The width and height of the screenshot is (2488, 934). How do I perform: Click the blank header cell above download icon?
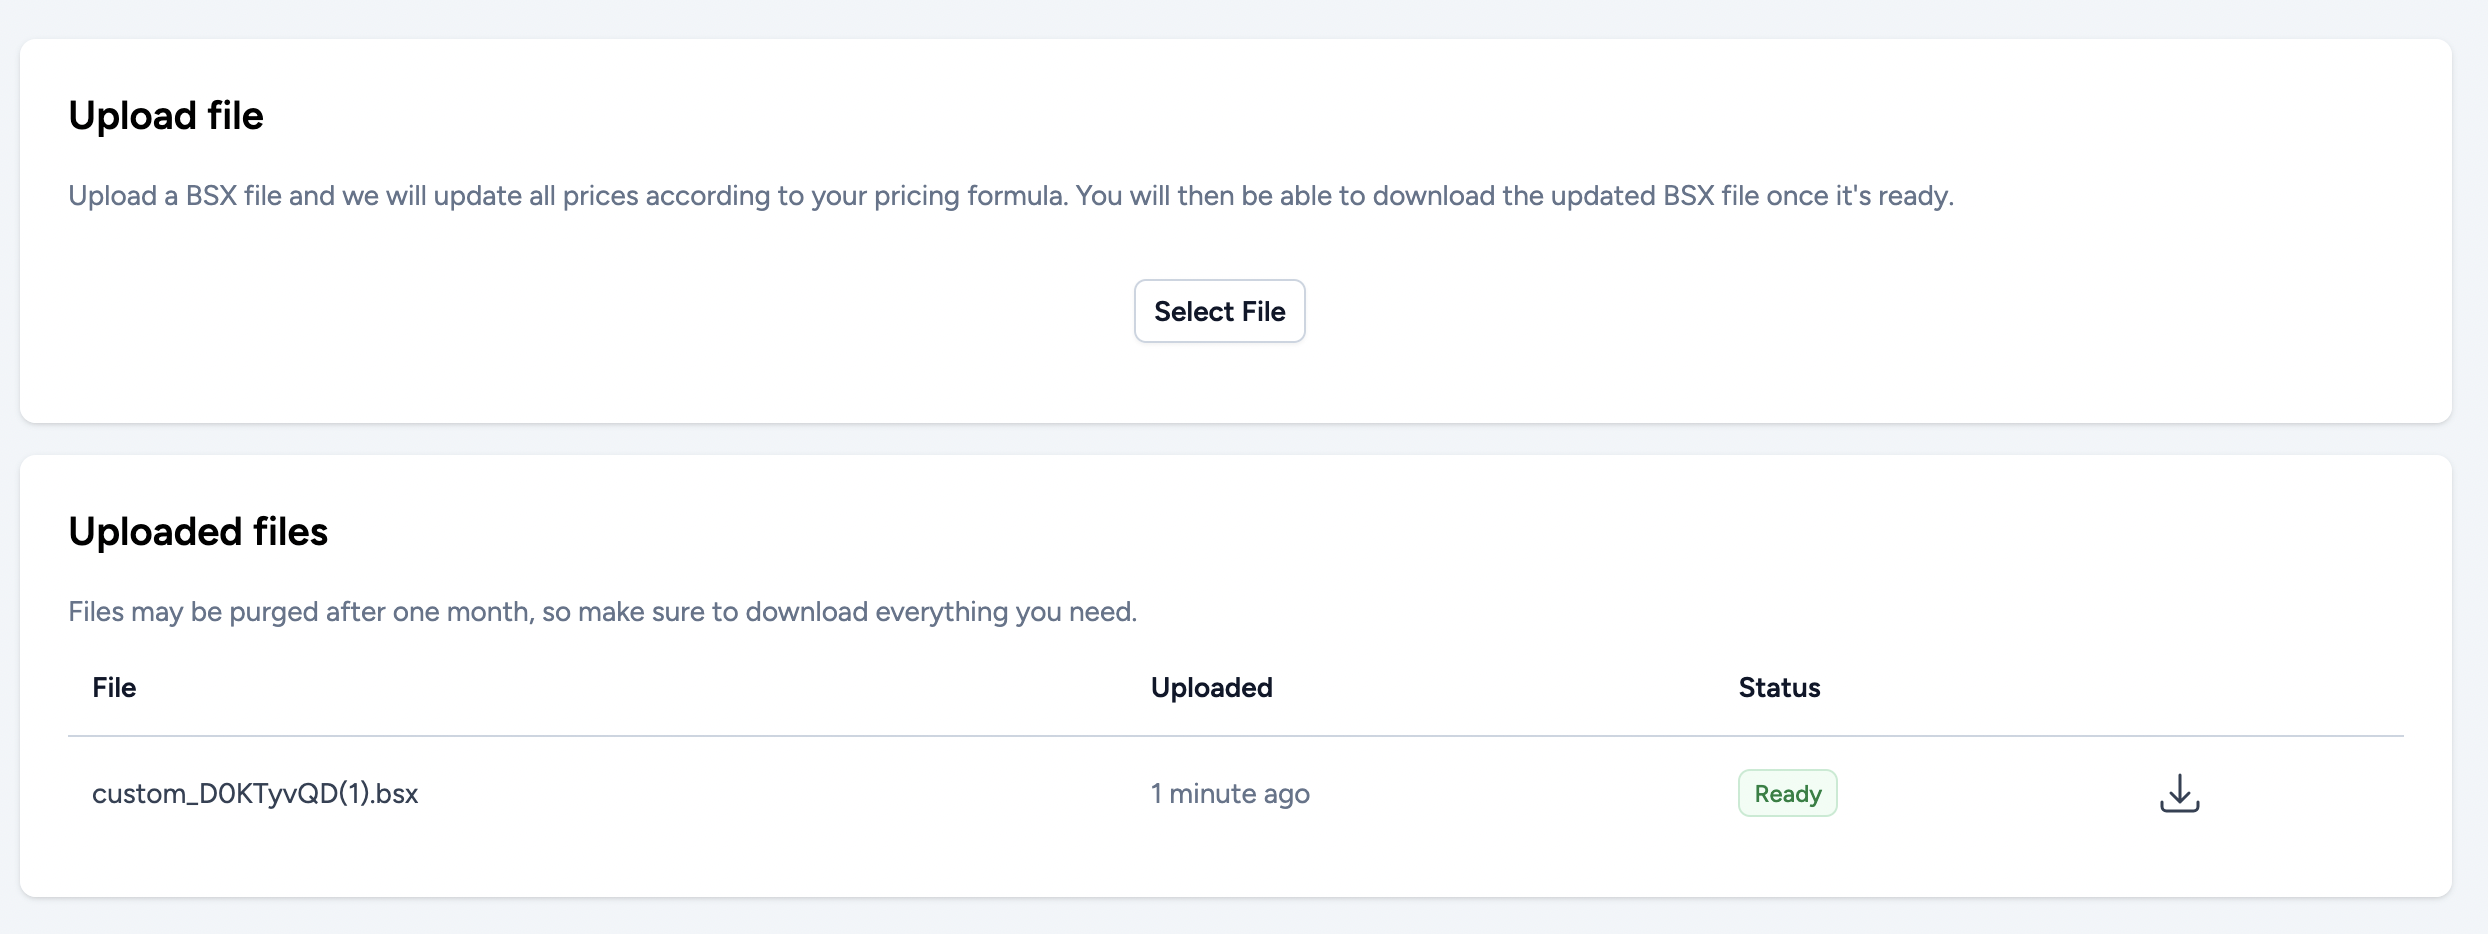pos(2180,687)
